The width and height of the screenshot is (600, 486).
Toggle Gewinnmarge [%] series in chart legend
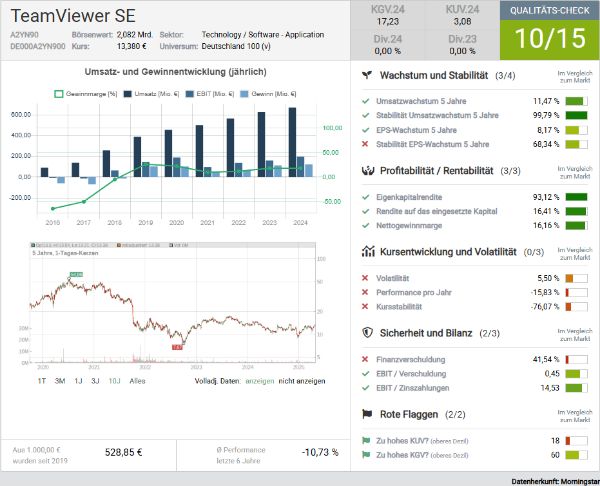[x=86, y=94]
